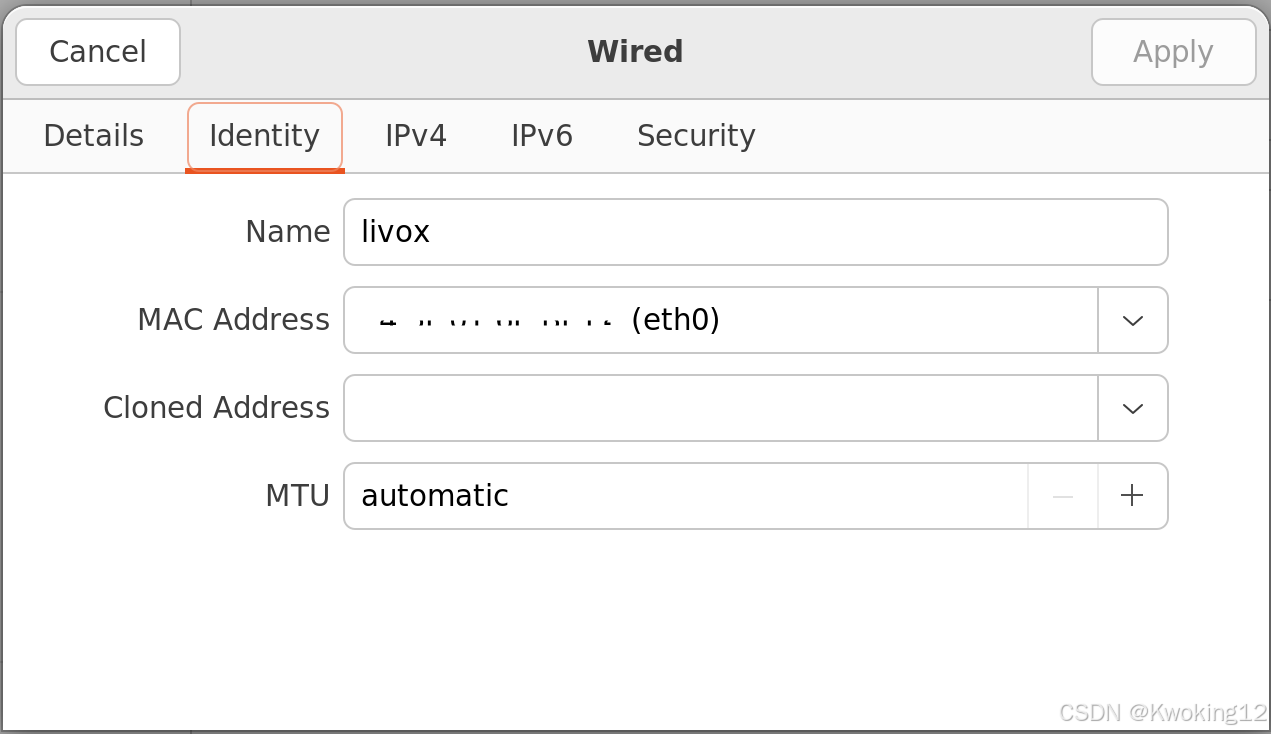Open the Cloned Address dropdown arrow
Viewport: 1271px width, 734px height.
click(x=1132, y=408)
